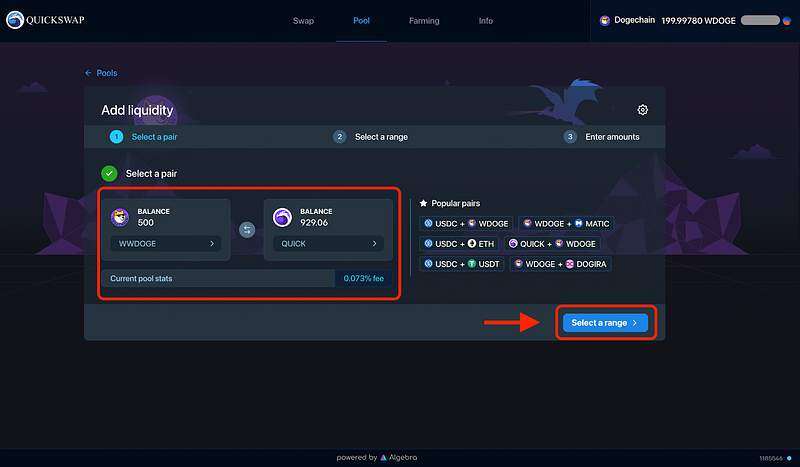Click the WWDOGE token logo

(120, 217)
